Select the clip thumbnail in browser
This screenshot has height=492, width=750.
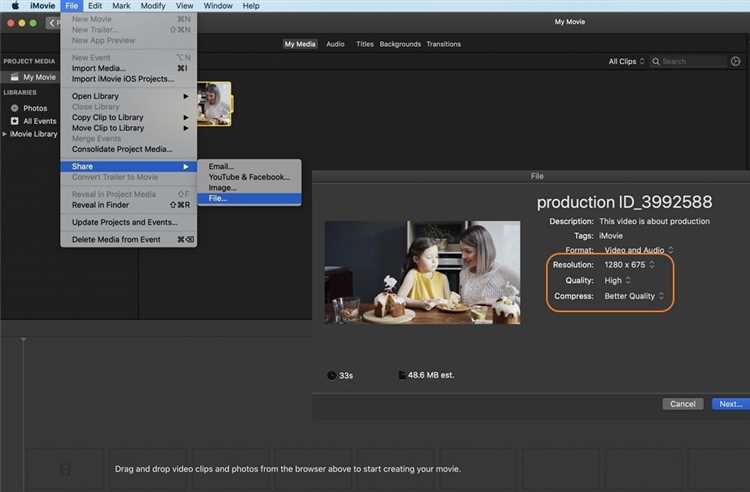[x=214, y=104]
